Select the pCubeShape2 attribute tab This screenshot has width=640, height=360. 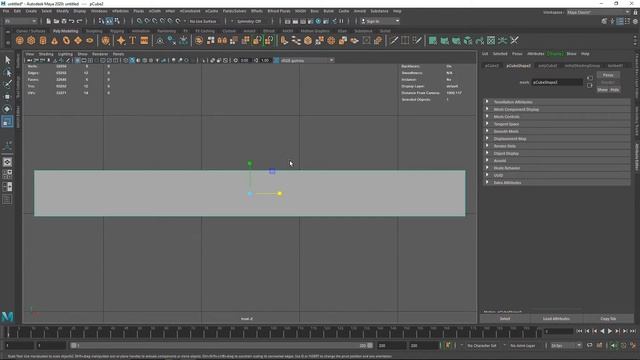[x=518, y=66]
